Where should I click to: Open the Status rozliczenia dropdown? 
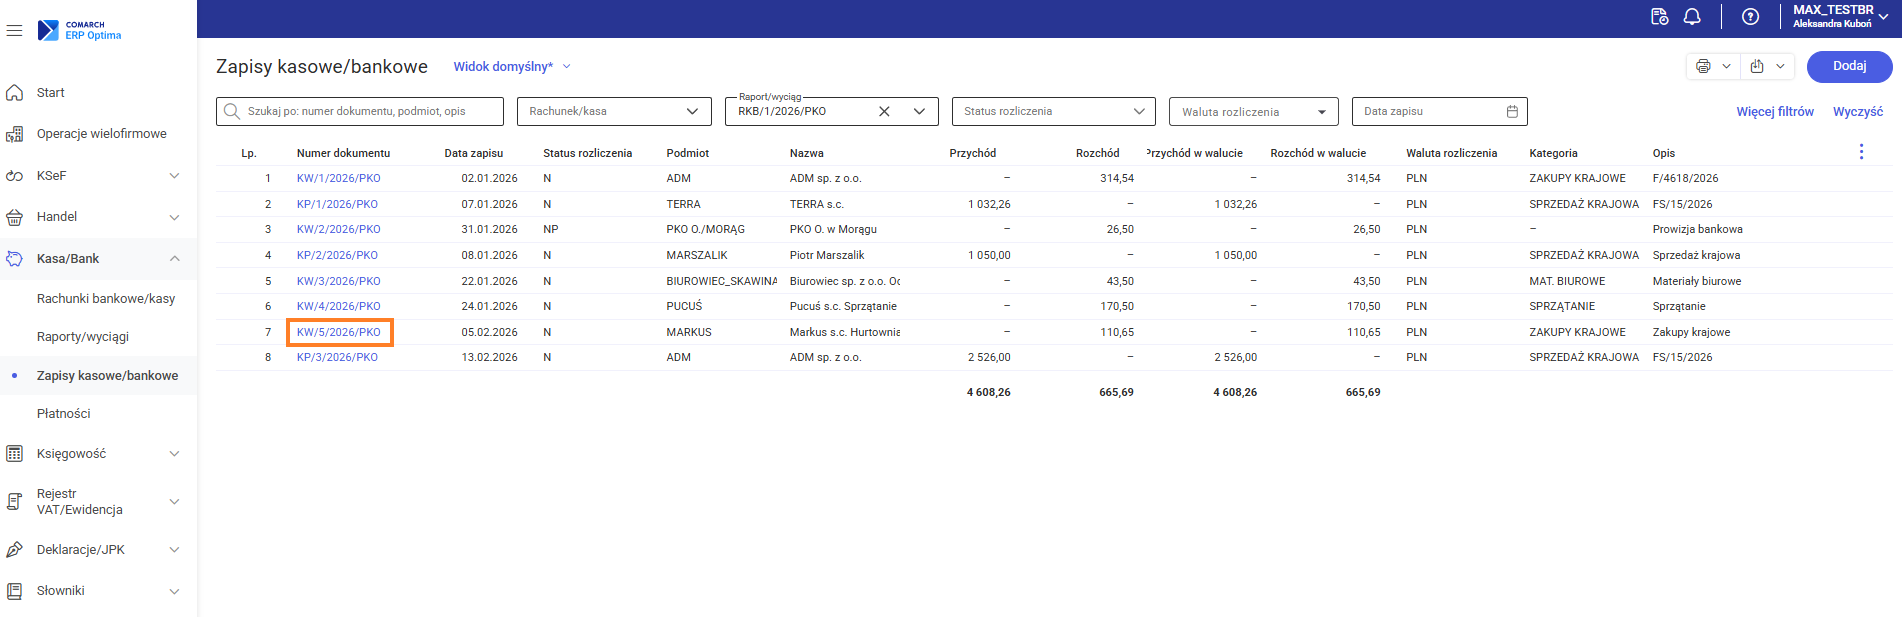point(1139,112)
